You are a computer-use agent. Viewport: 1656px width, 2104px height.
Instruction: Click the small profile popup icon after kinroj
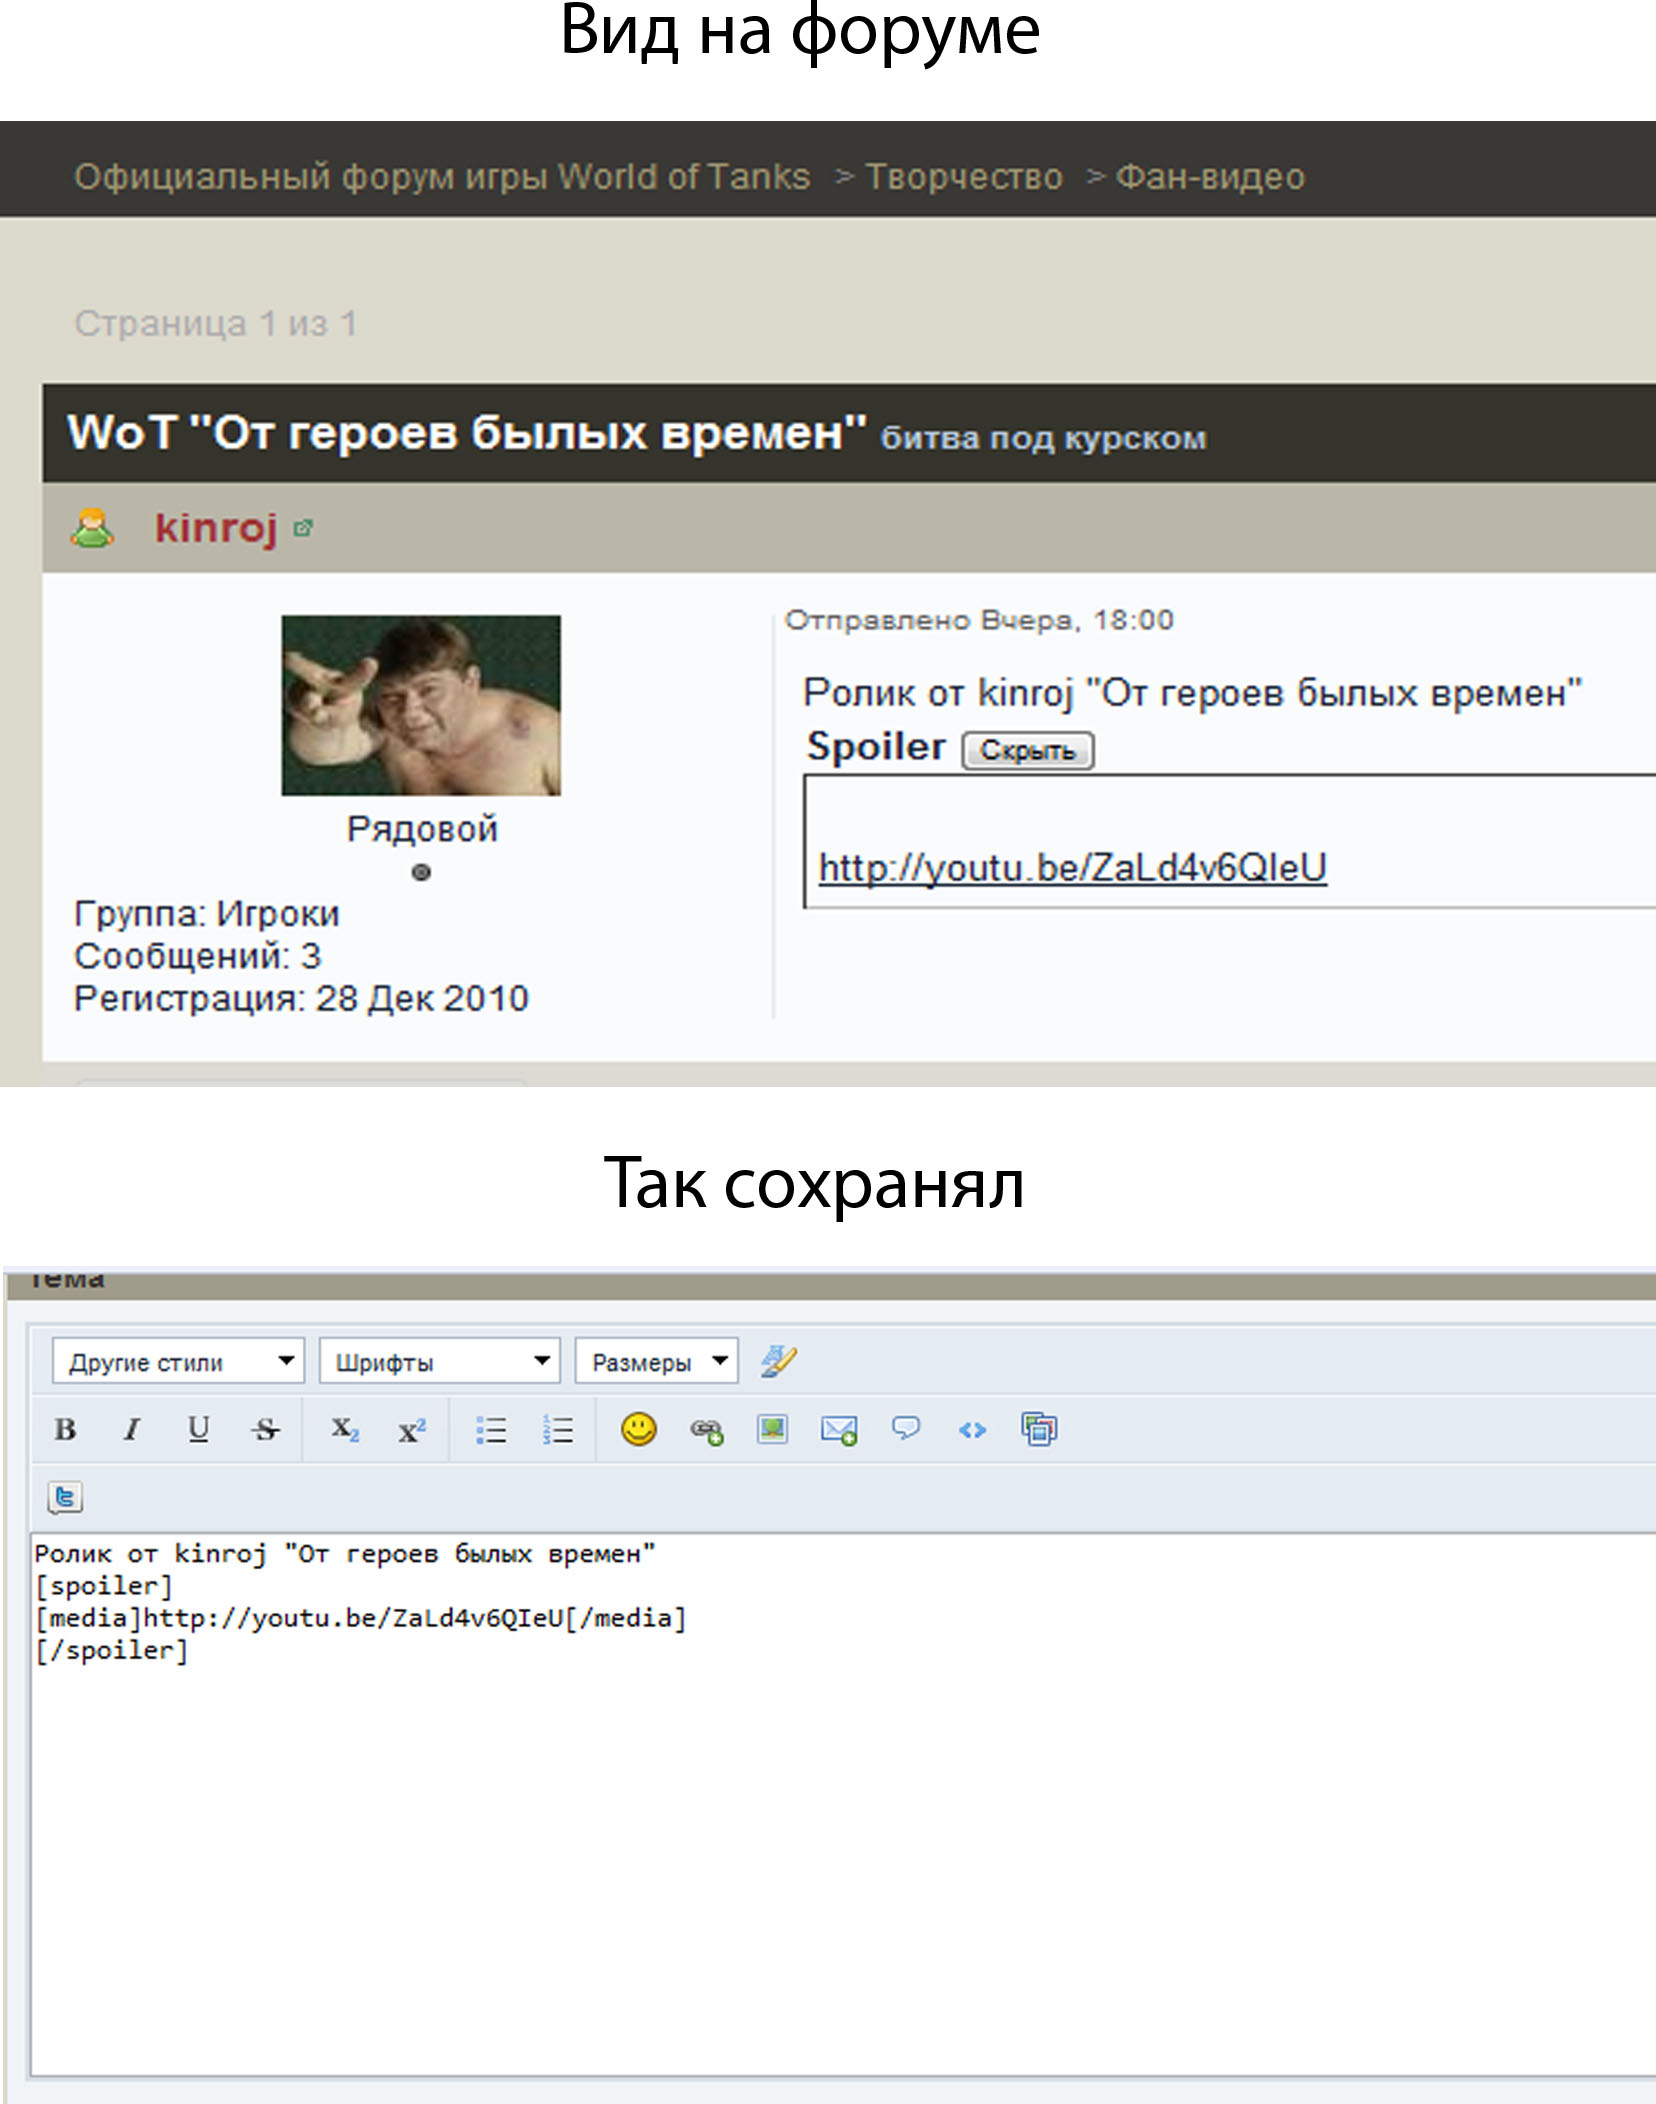303,528
